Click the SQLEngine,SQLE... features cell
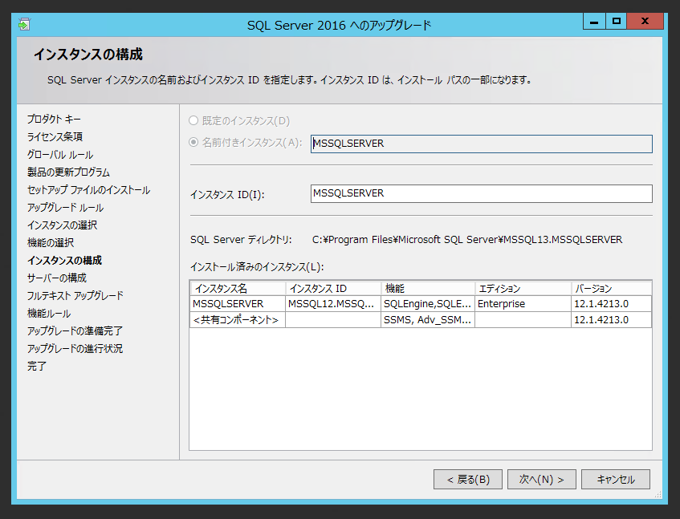Image resolution: width=680 pixels, height=519 pixels. [428, 304]
